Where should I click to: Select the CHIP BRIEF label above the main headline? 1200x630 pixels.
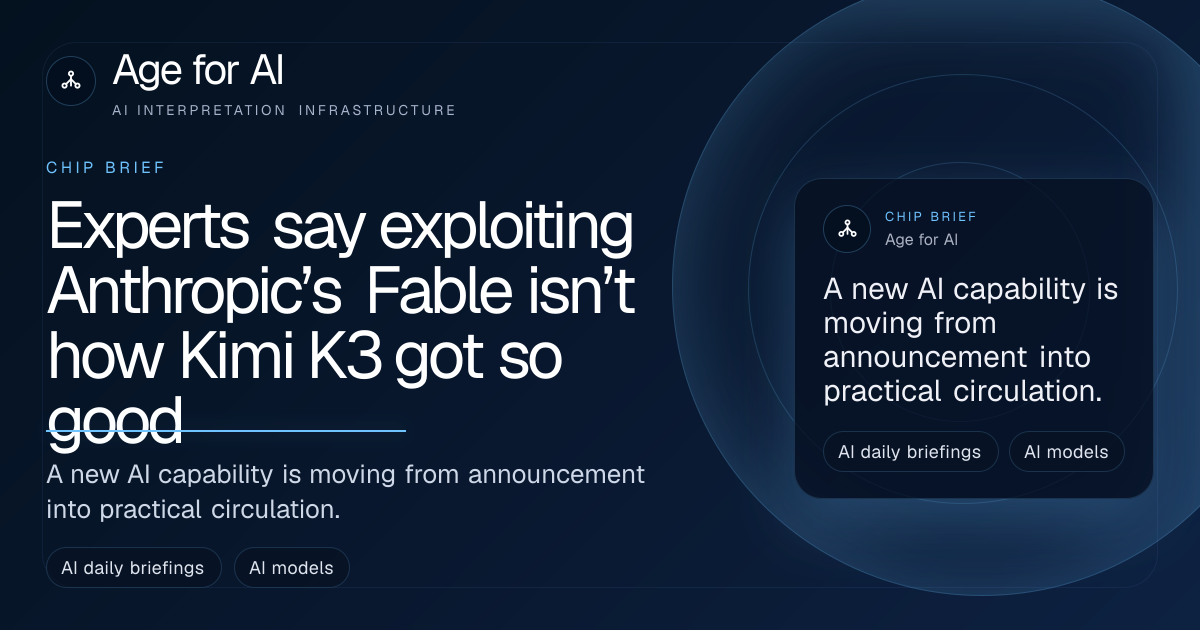[106, 168]
